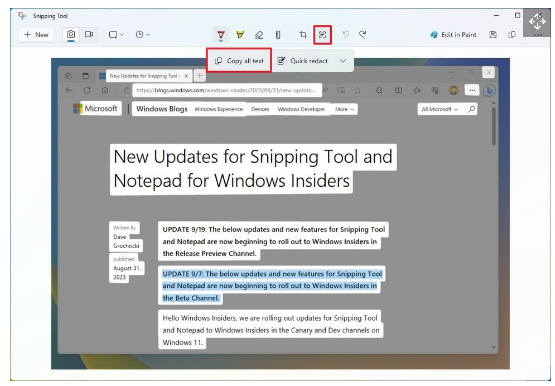Close the browser tab in the capture

pos(187,76)
